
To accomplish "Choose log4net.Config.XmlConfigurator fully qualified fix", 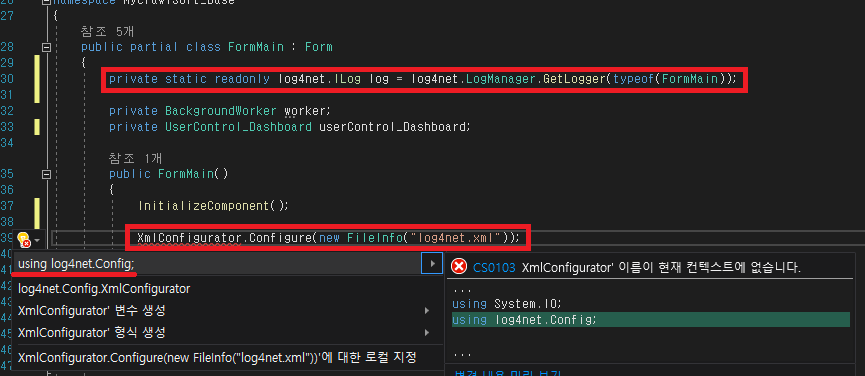I will tap(104, 288).
